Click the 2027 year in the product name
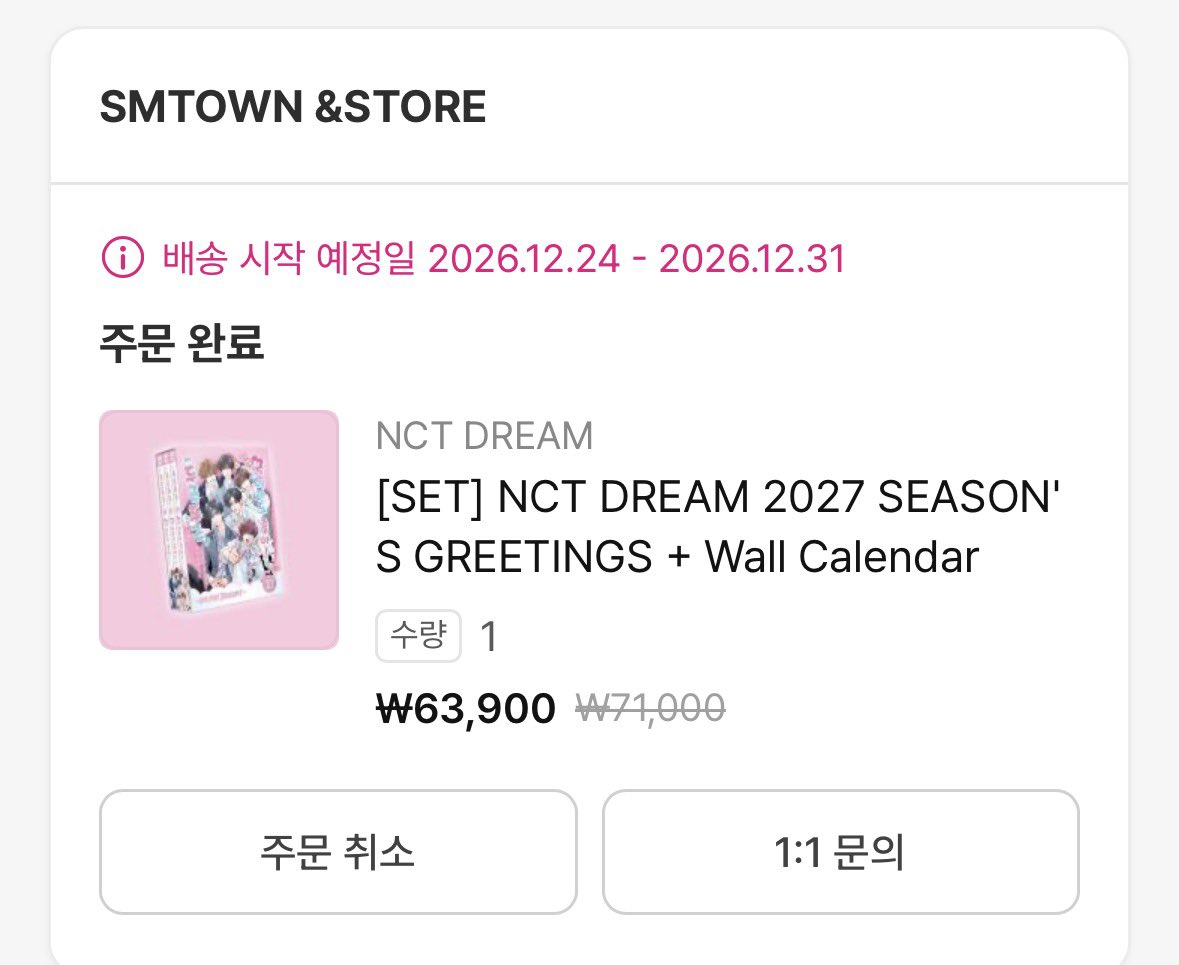The image size is (1179, 965). tap(814, 497)
